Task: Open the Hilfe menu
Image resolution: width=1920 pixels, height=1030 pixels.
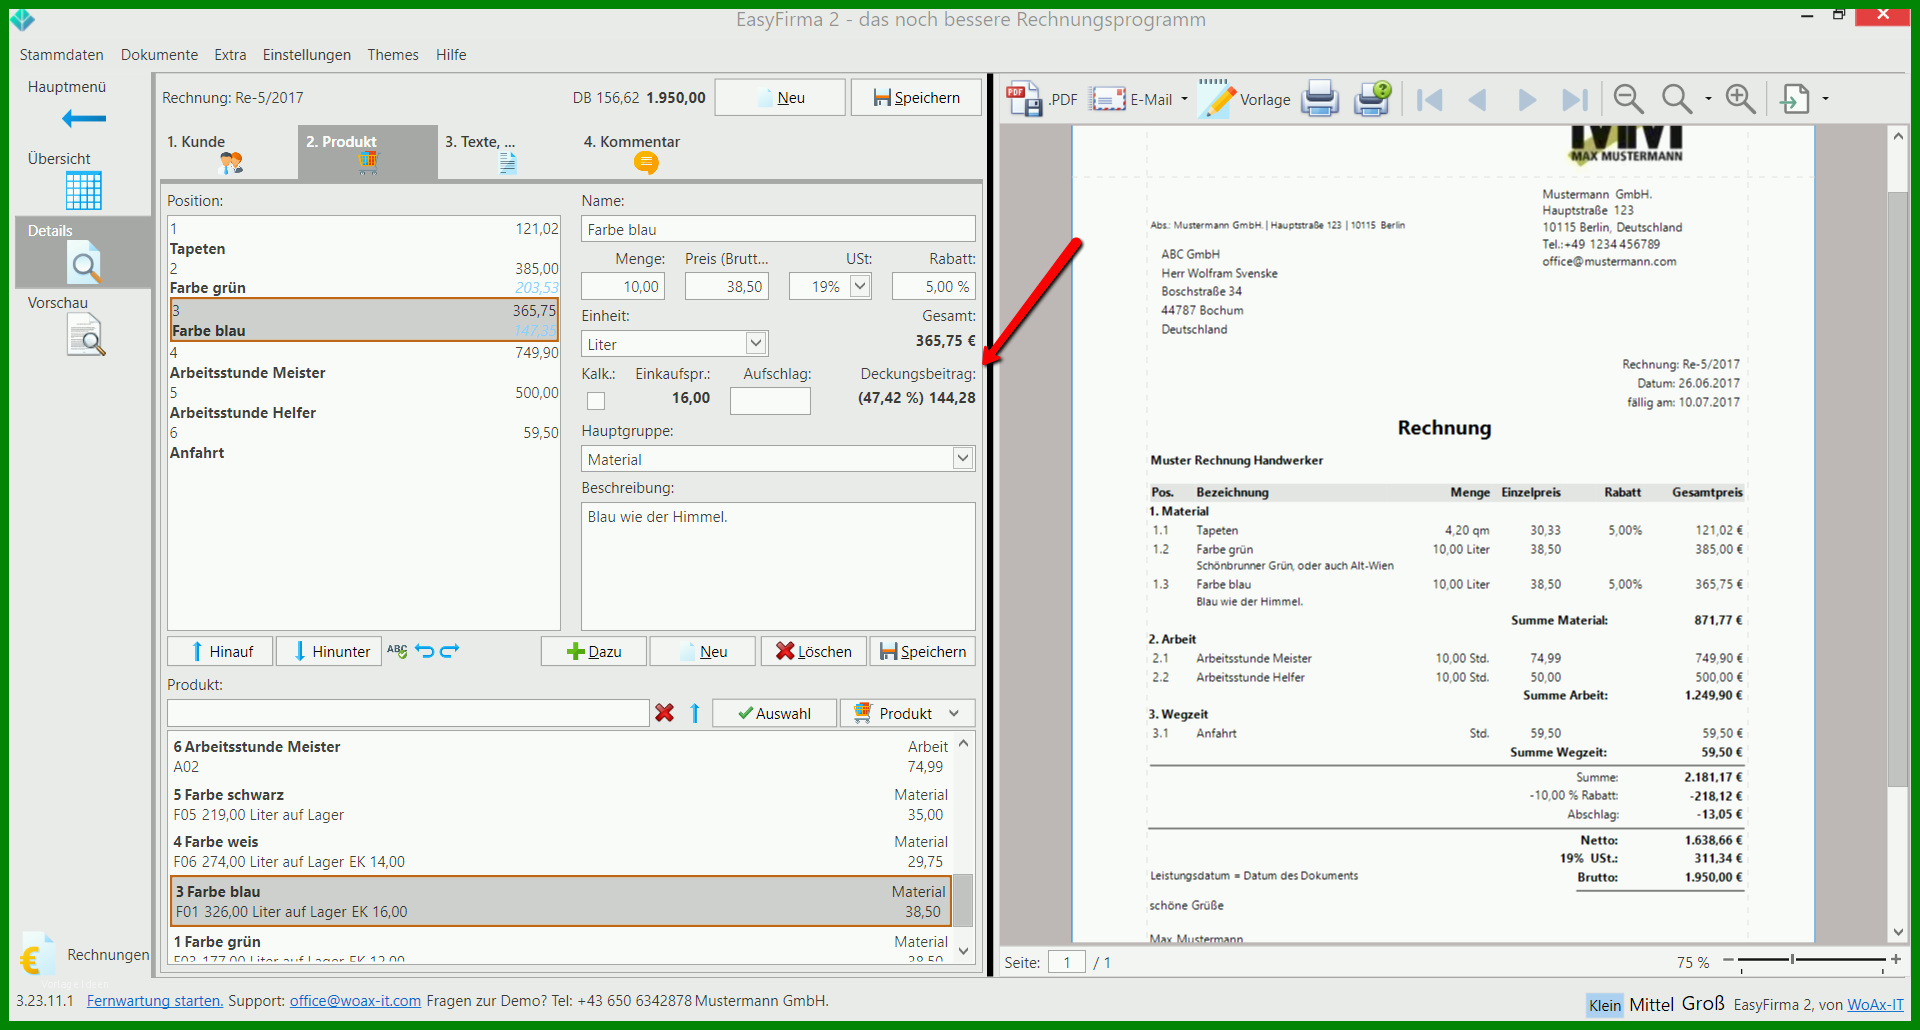Action: (x=451, y=55)
